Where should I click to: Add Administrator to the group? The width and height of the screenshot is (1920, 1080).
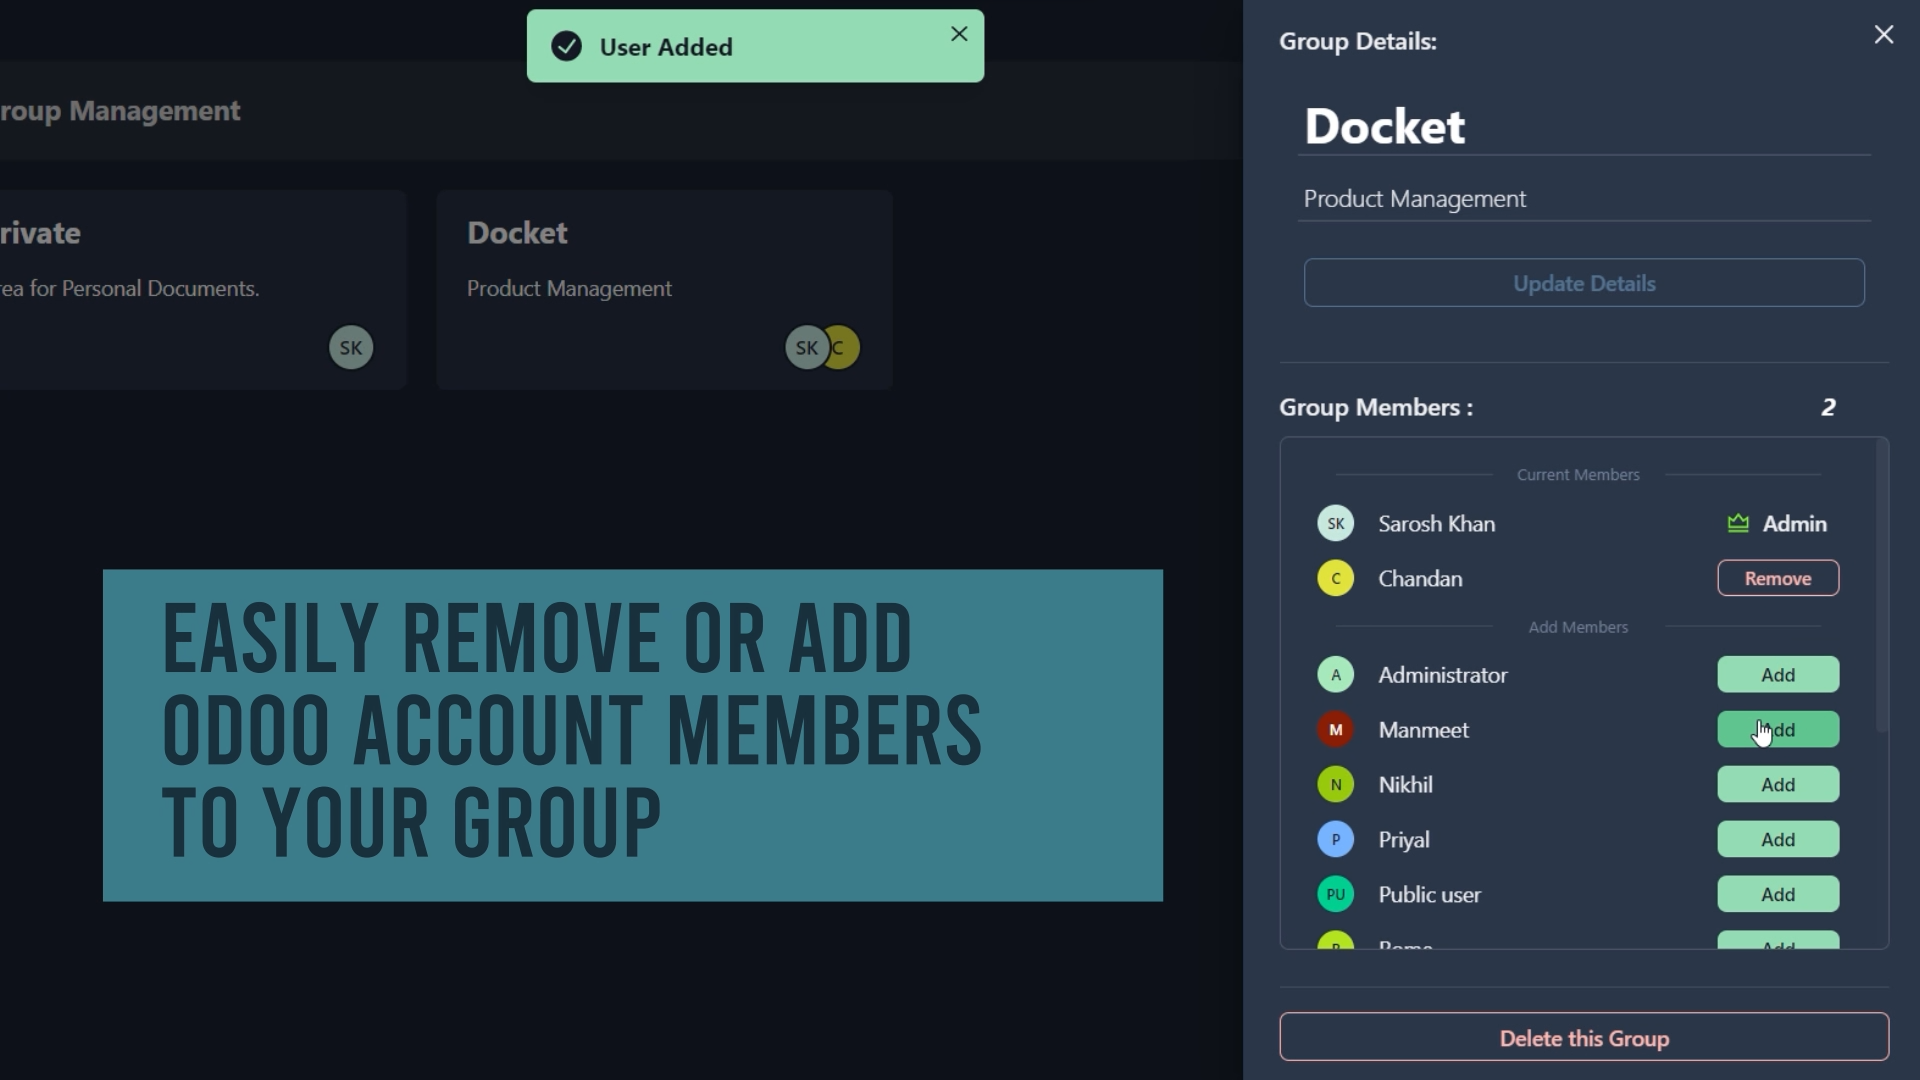tap(1777, 675)
